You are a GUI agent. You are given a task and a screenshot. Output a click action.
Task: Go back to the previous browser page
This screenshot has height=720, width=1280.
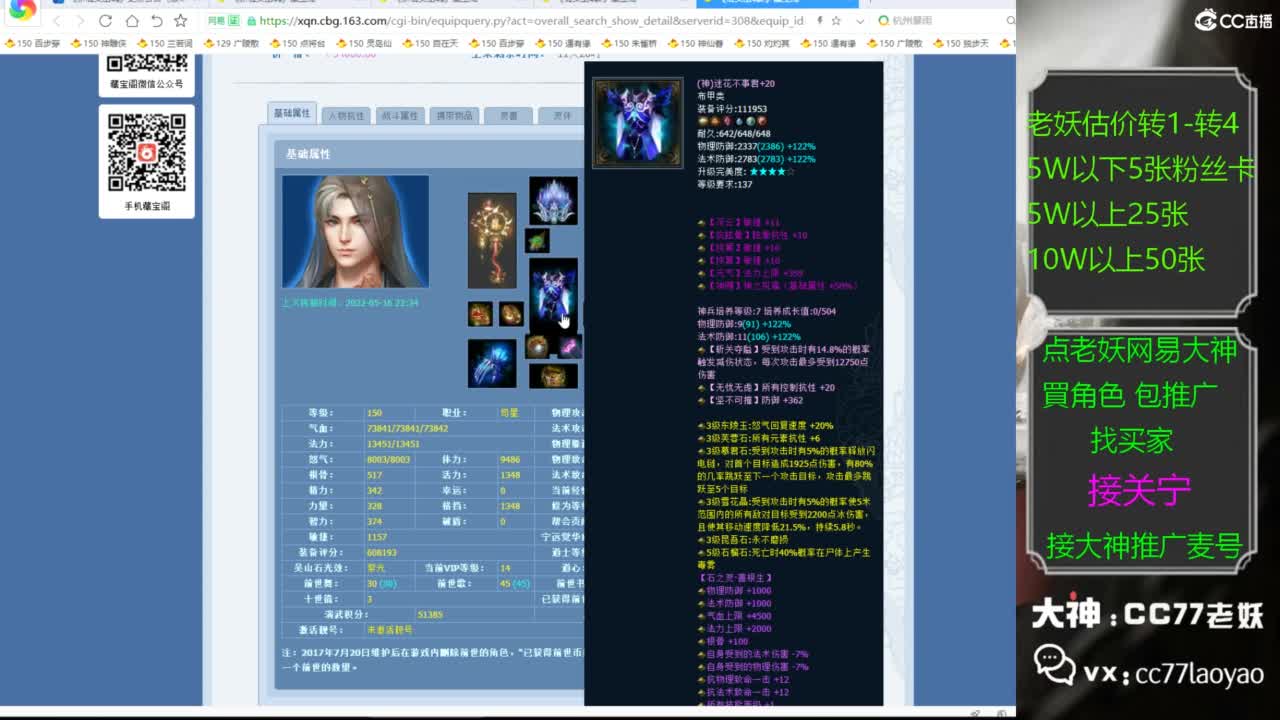click(x=57, y=21)
